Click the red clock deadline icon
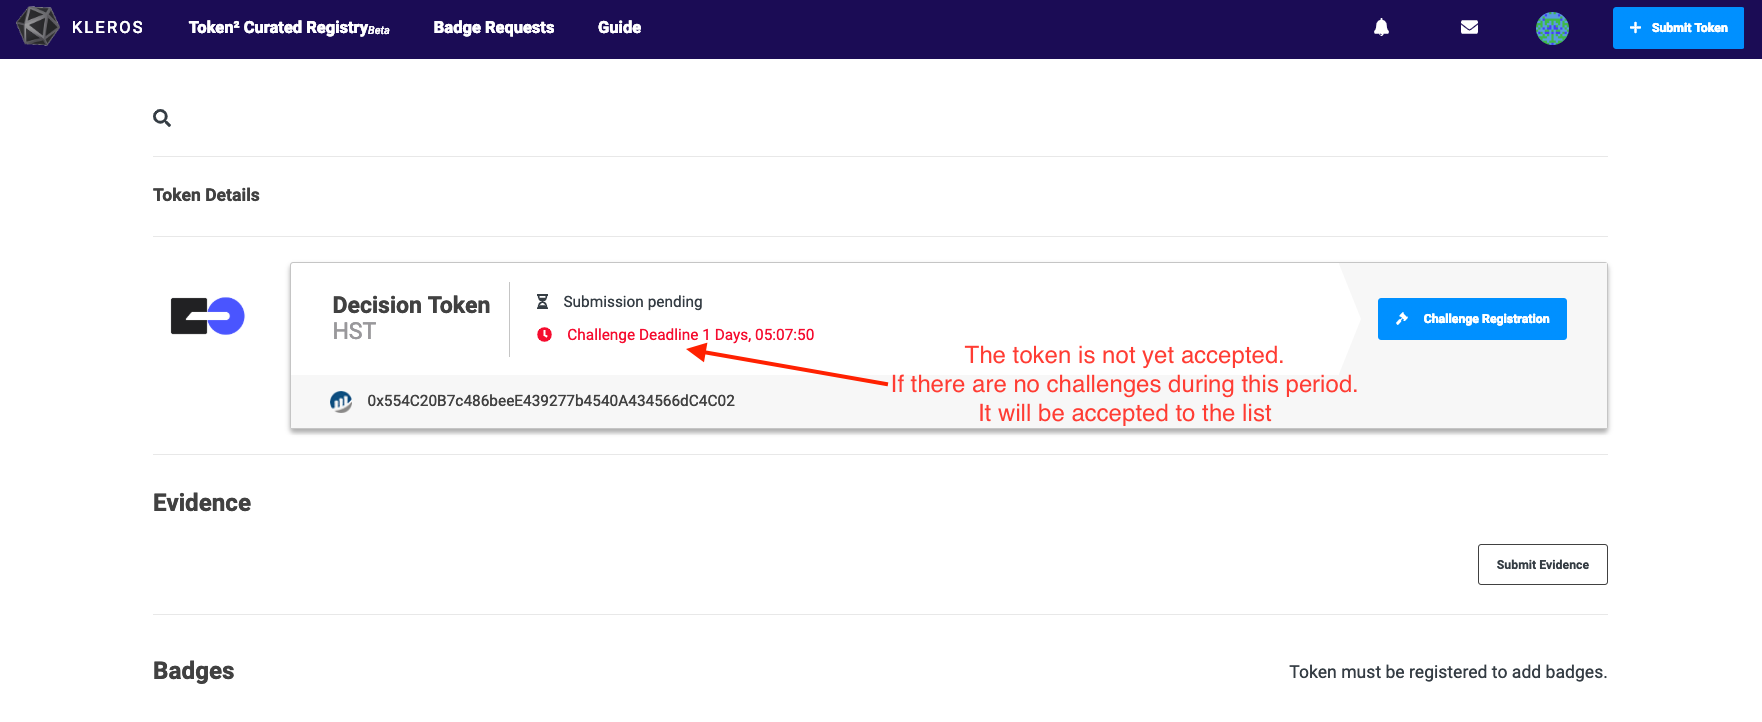This screenshot has height=722, width=1762. [x=544, y=334]
